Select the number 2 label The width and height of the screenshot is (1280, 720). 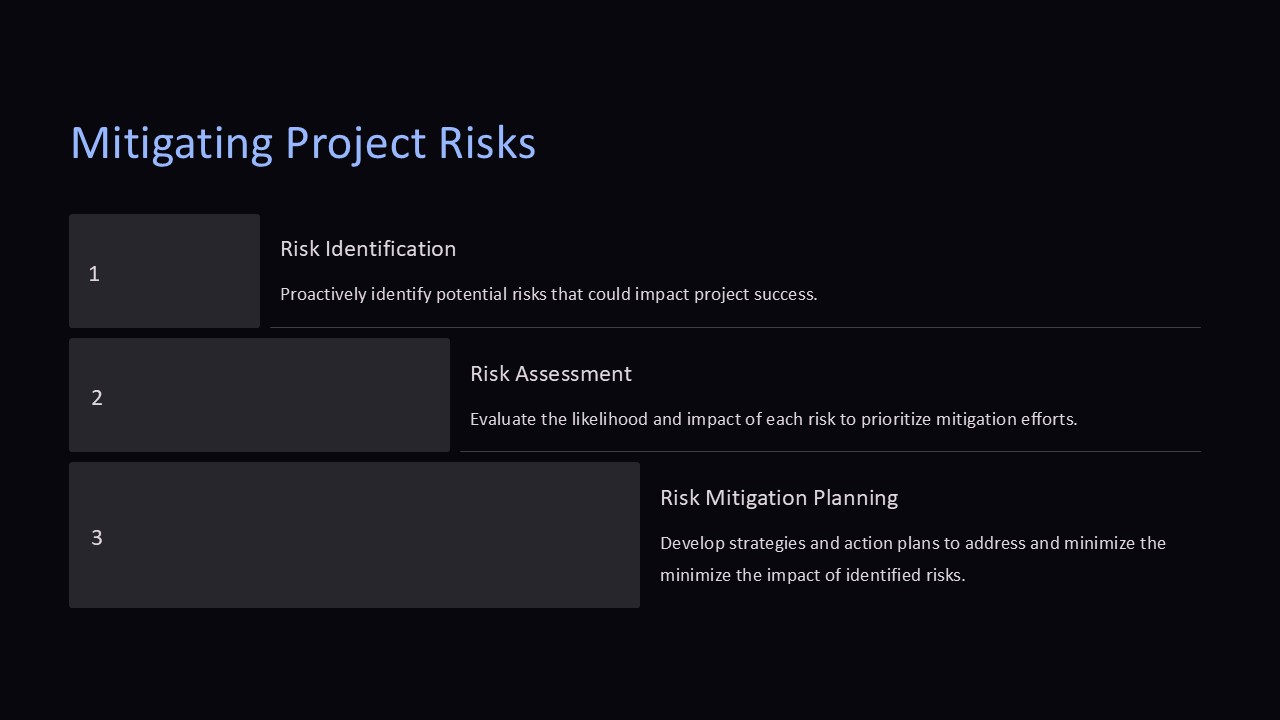(97, 398)
